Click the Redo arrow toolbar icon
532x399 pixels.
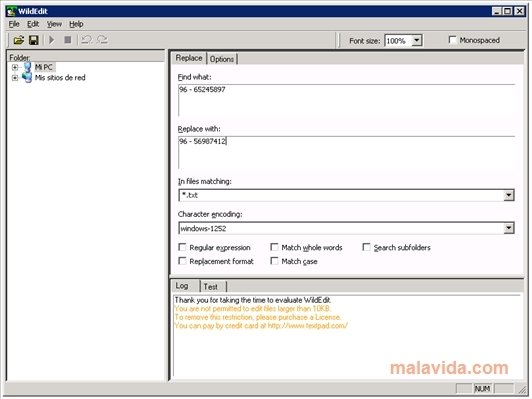(x=102, y=40)
